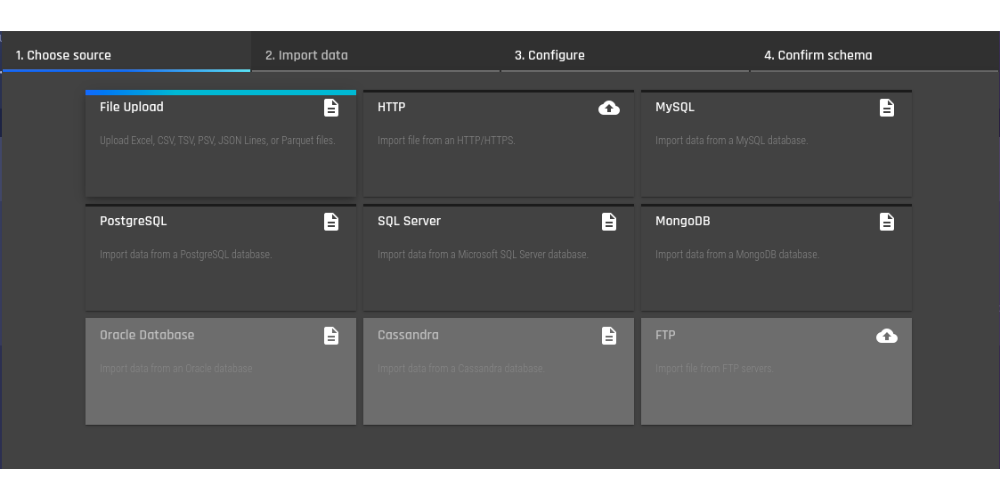
Task: Click the File Upload card document icon
Action: click(x=331, y=108)
